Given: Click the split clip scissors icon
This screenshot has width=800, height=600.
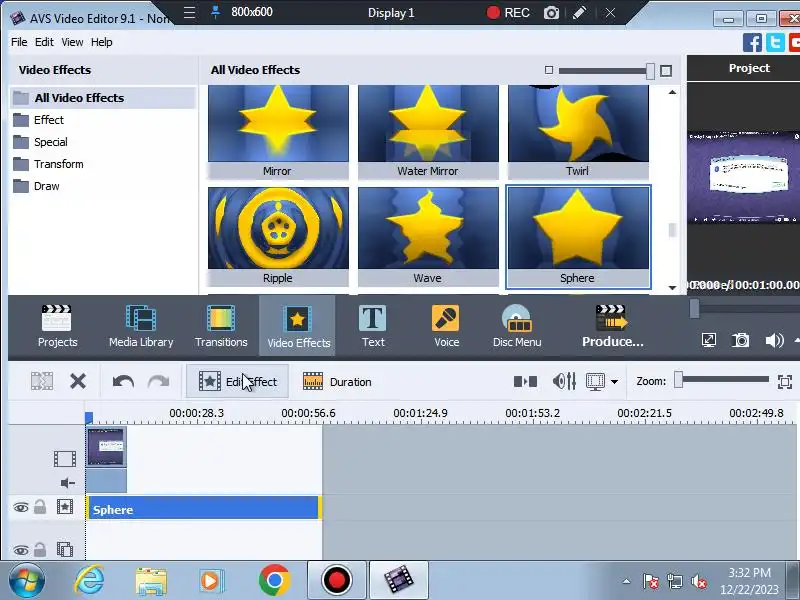Looking at the screenshot, I should pos(42,381).
